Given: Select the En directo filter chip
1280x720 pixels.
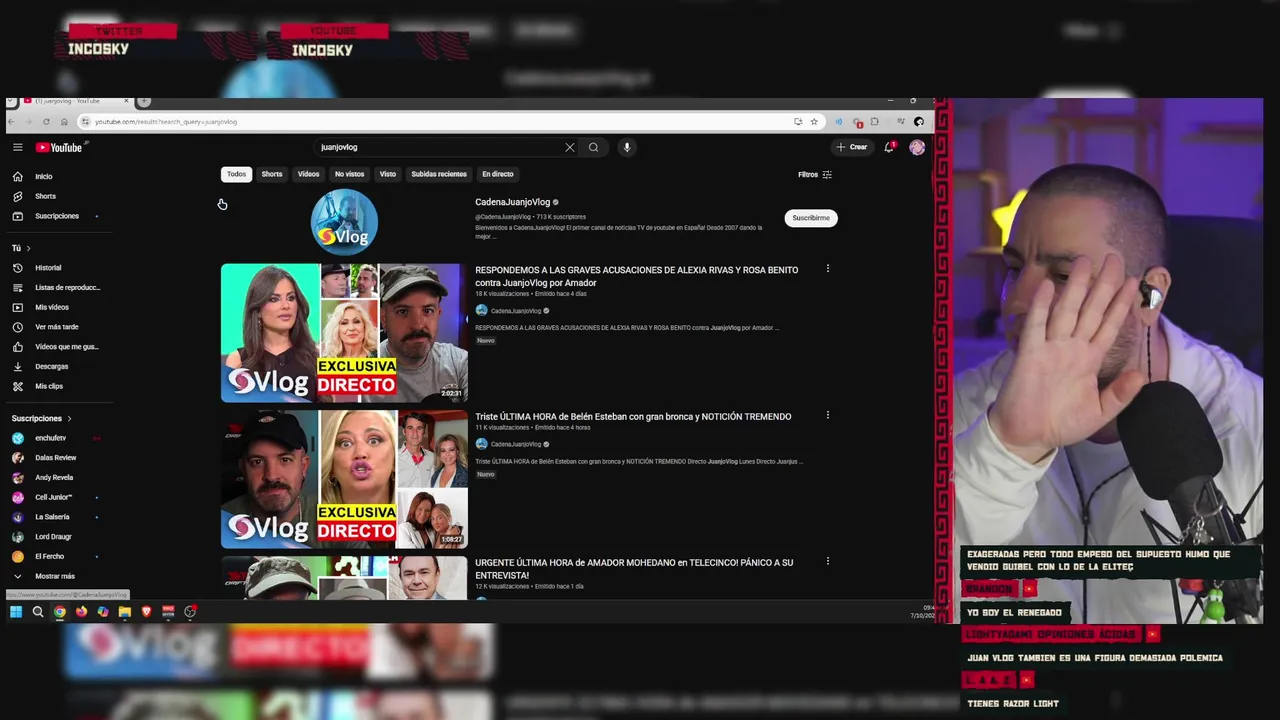Looking at the screenshot, I should tap(497, 174).
